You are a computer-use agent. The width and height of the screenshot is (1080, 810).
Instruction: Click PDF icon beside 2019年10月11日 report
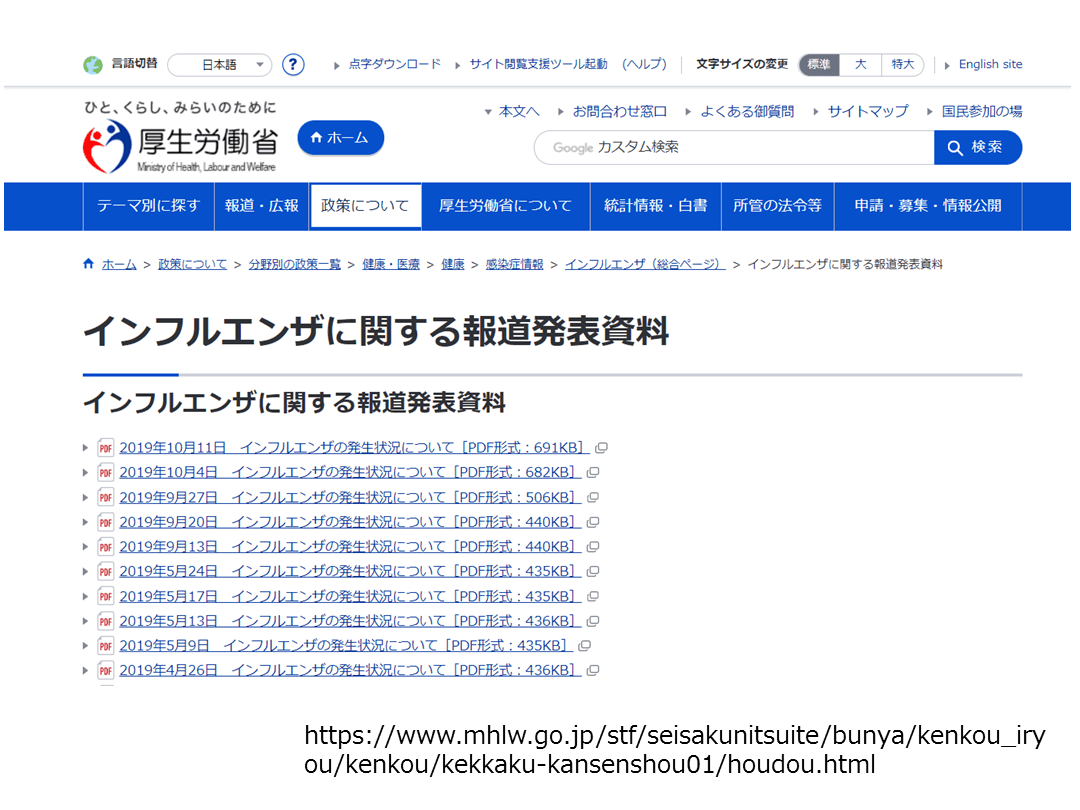(x=106, y=448)
